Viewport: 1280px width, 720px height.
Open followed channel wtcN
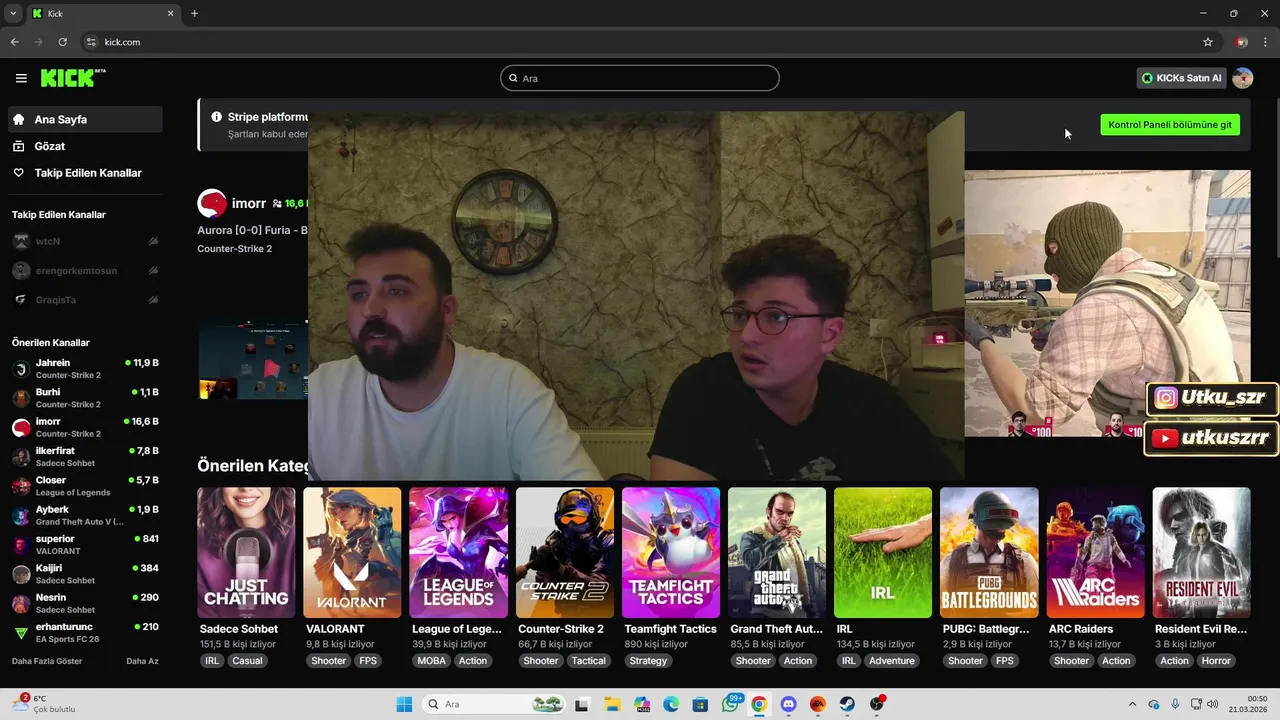85,241
